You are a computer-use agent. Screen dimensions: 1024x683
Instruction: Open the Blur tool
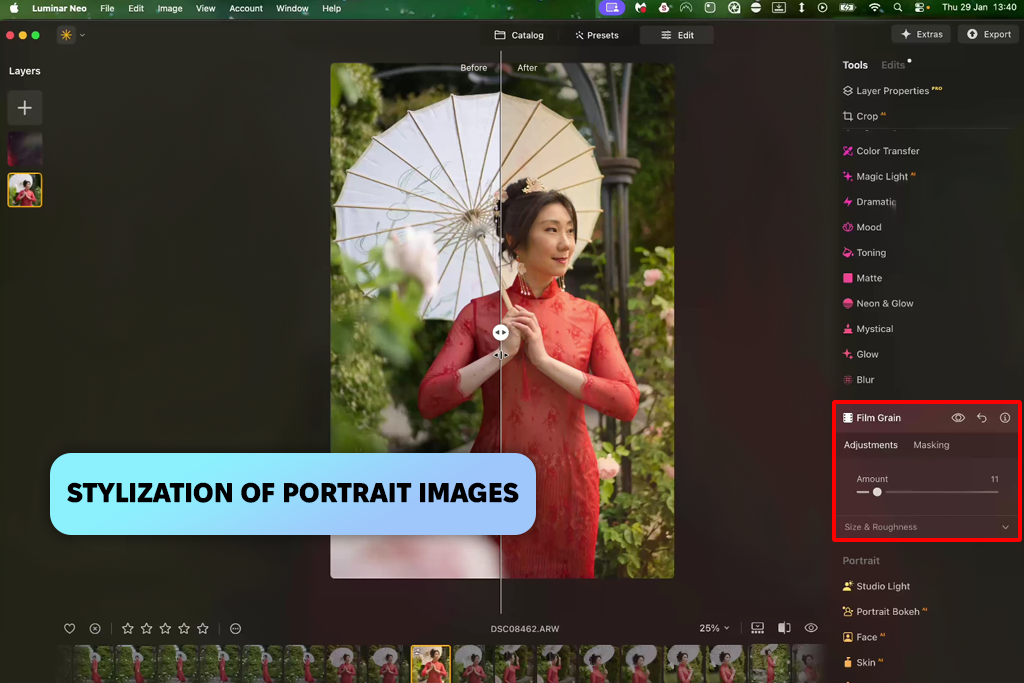(858, 380)
